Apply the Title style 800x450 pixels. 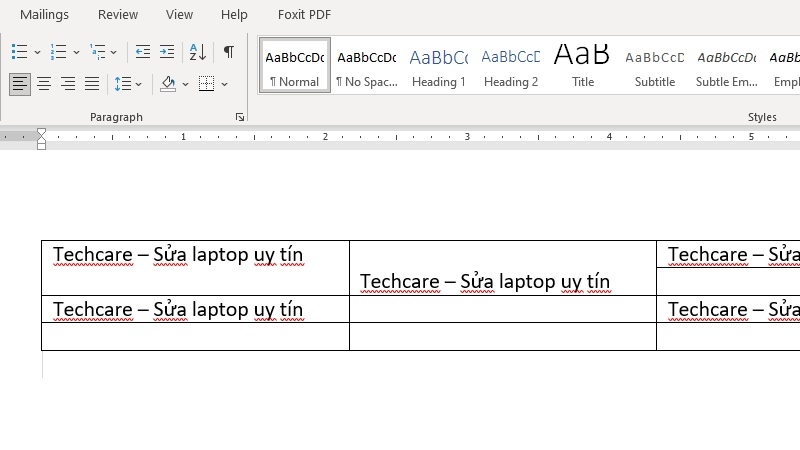(583, 65)
